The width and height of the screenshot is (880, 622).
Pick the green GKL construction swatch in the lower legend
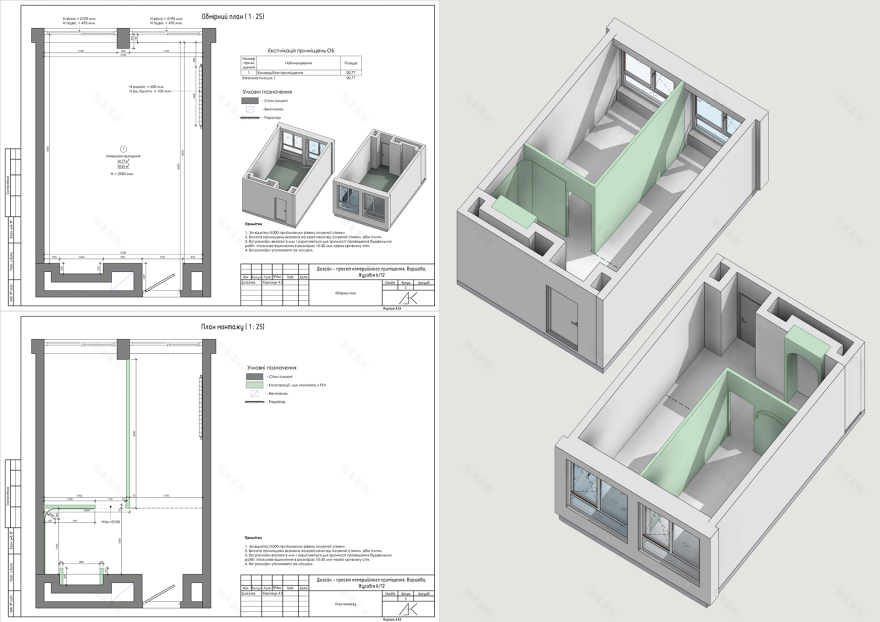255,384
